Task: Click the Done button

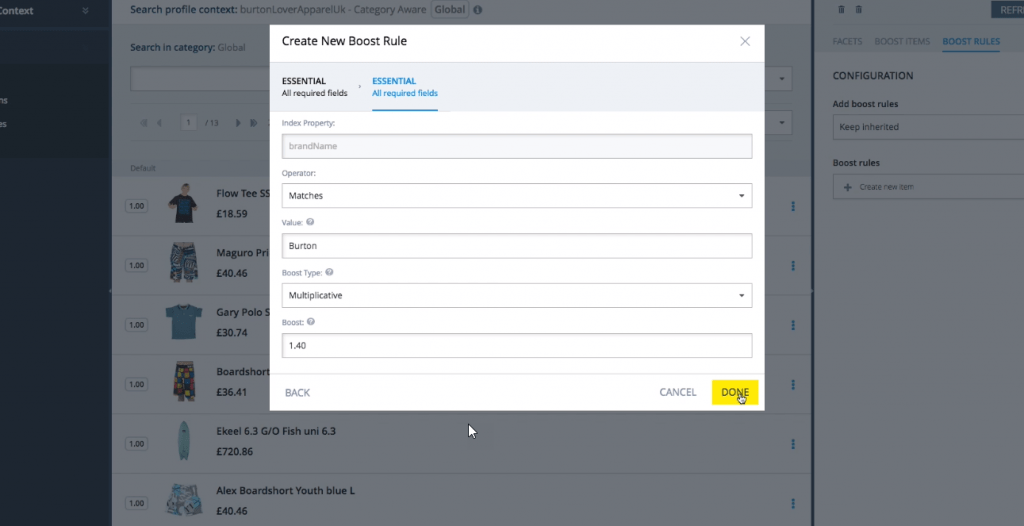Action: tap(735, 392)
